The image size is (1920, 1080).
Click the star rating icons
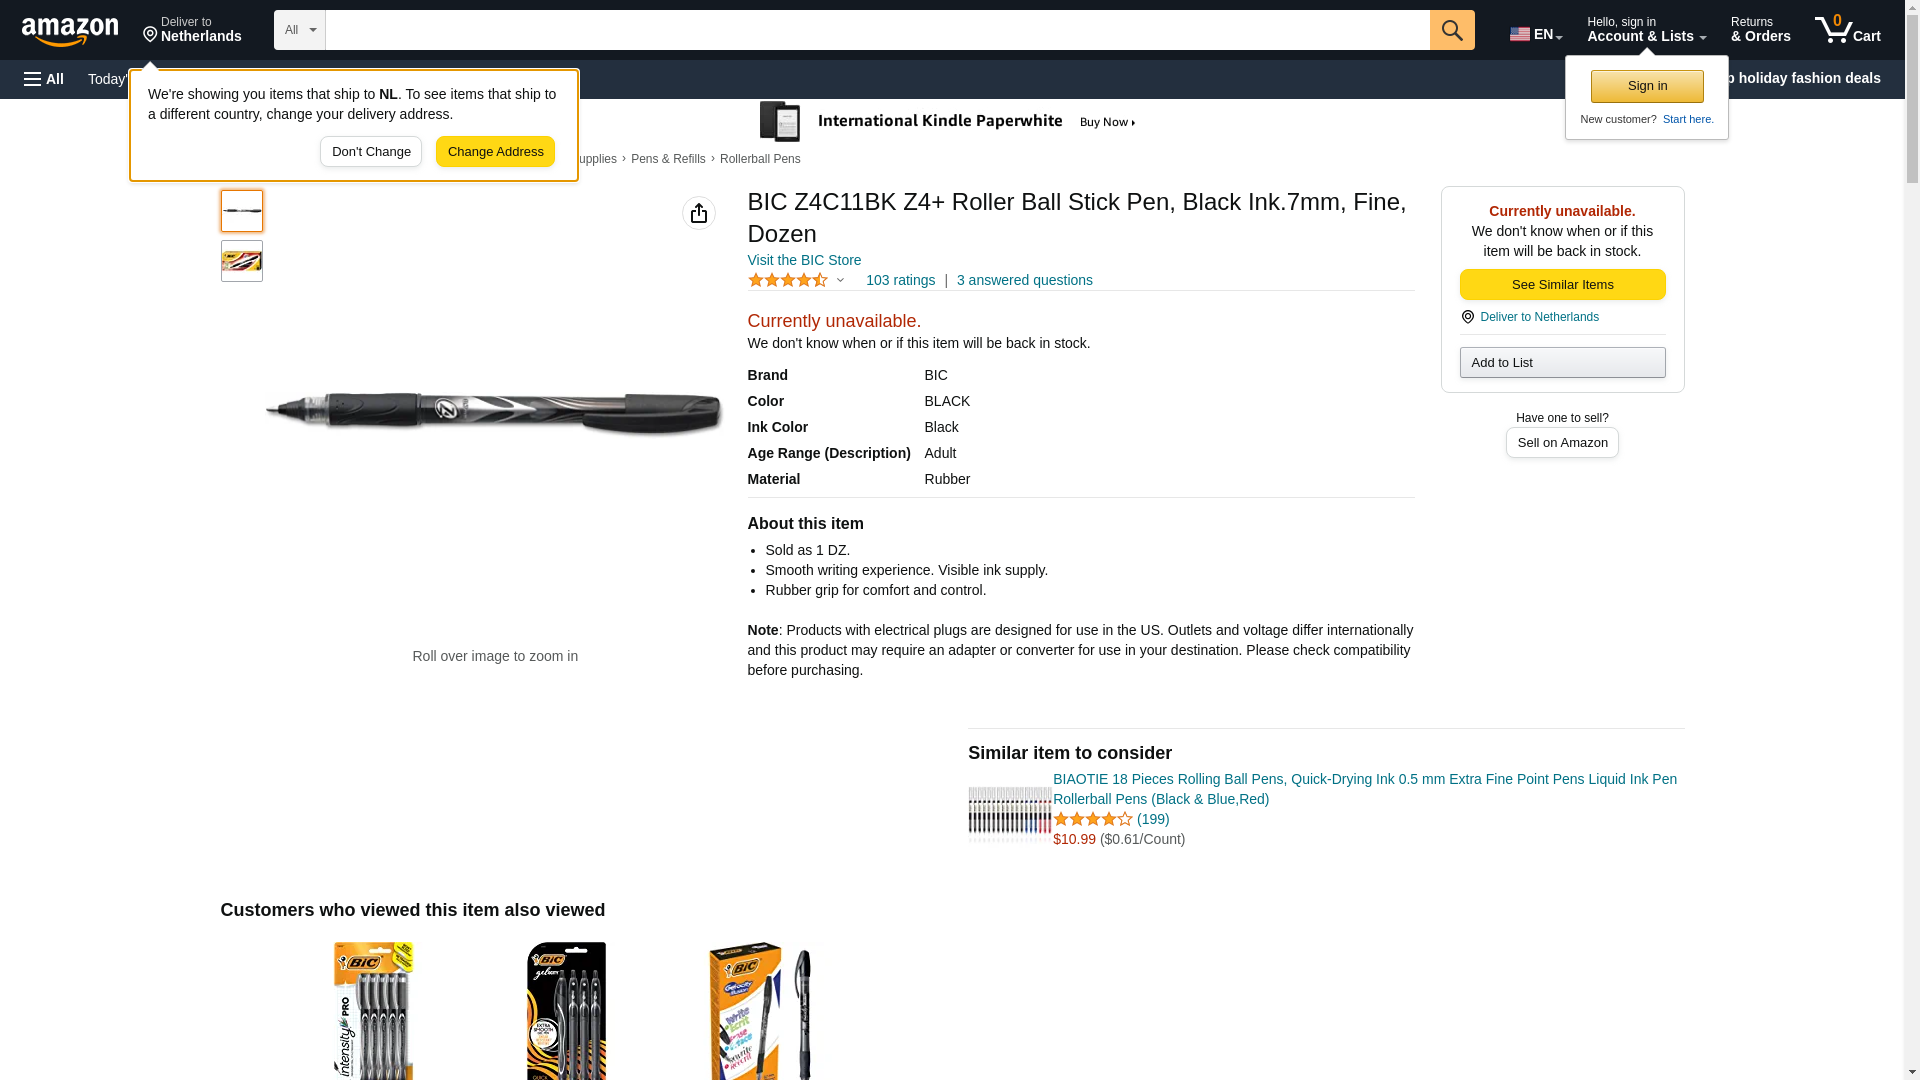click(788, 281)
